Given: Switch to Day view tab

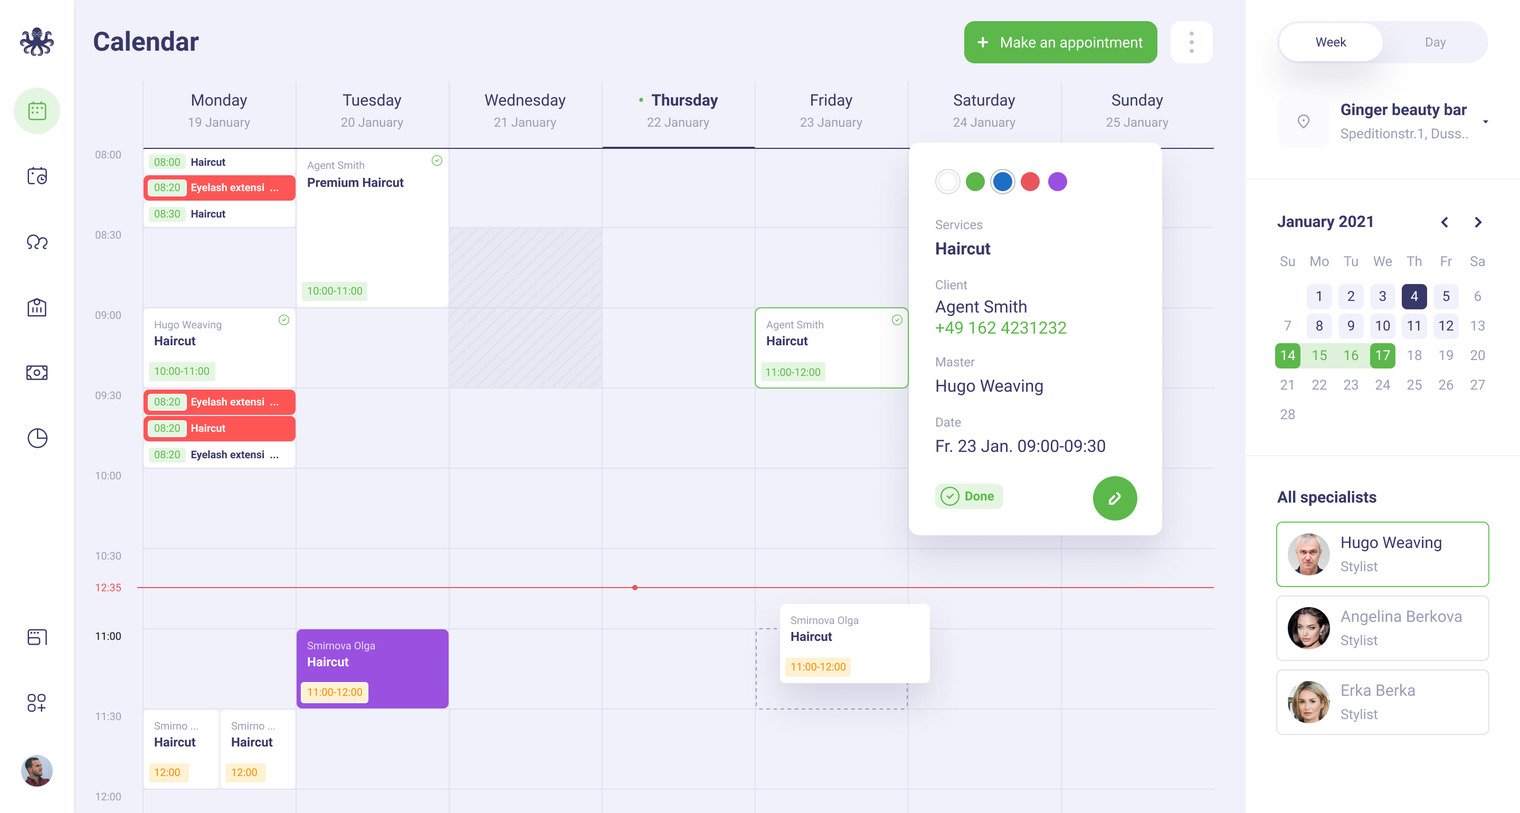Looking at the screenshot, I should tap(1435, 42).
